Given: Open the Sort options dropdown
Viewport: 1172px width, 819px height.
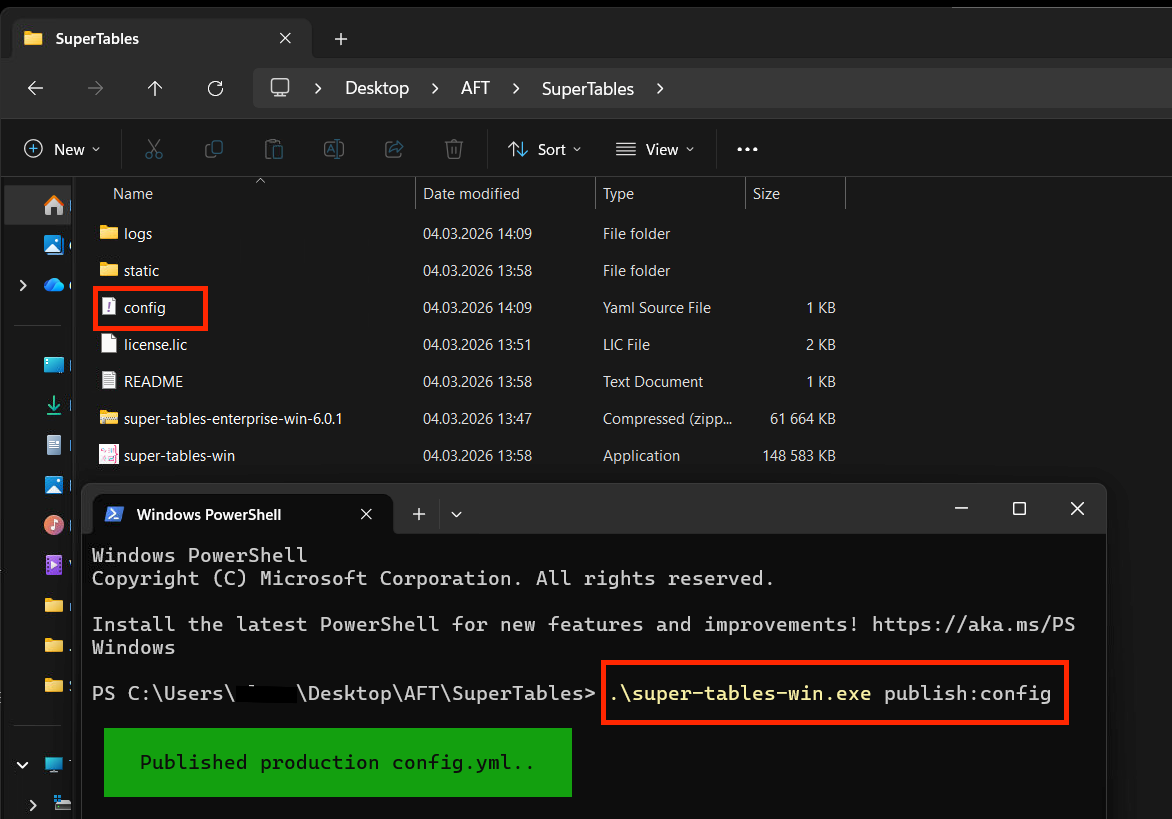Looking at the screenshot, I should pyautogui.click(x=544, y=149).
